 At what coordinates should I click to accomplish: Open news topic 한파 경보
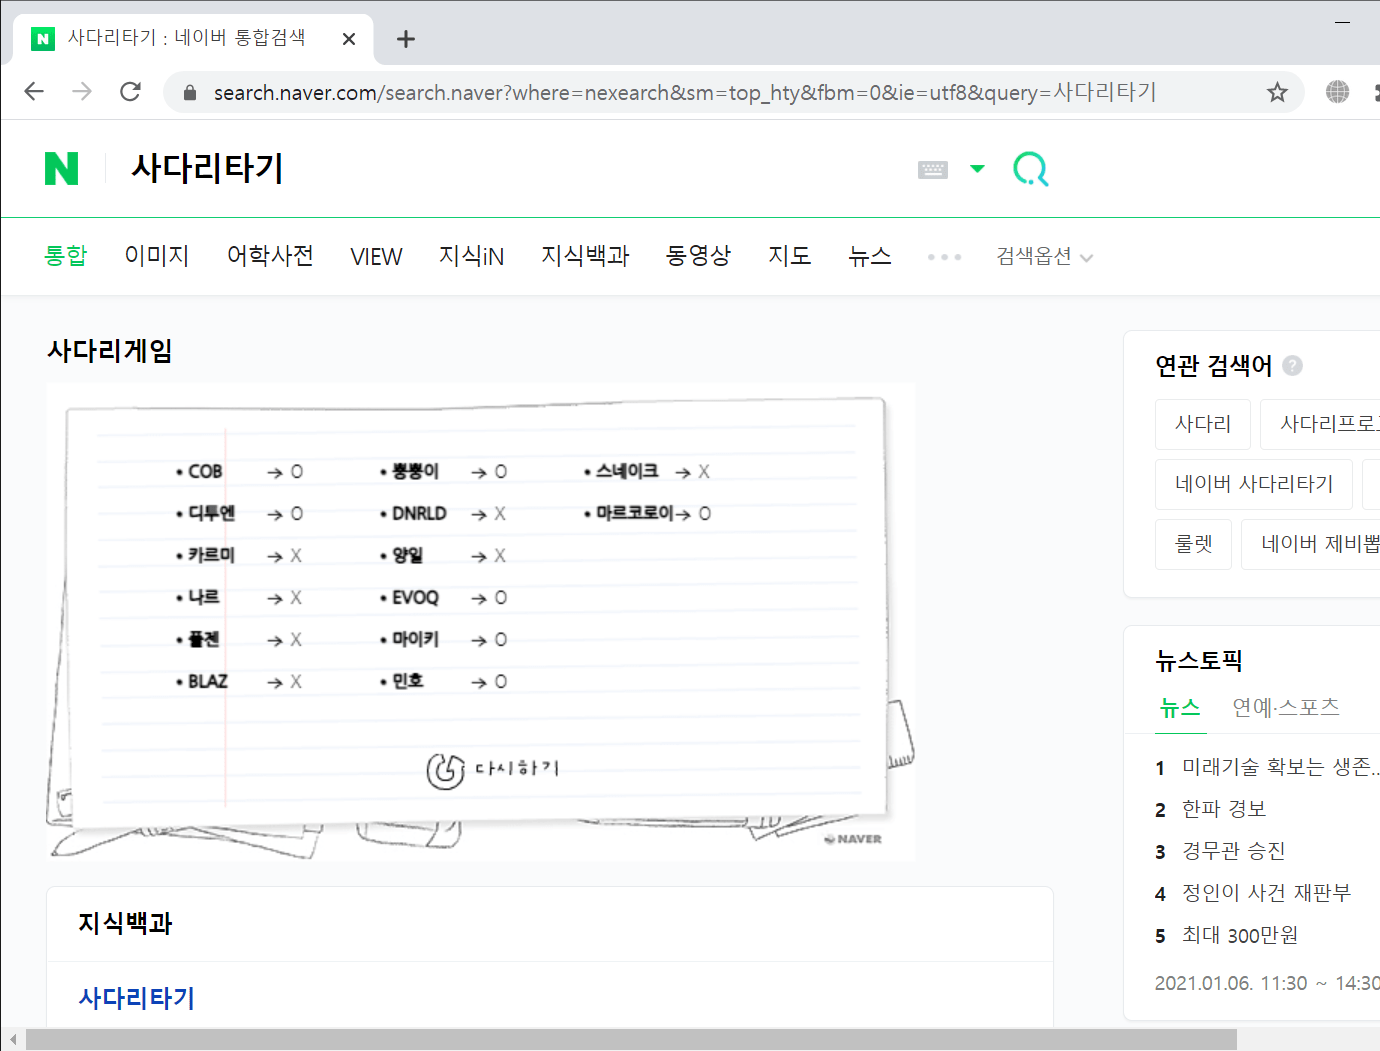point(1224,809)
